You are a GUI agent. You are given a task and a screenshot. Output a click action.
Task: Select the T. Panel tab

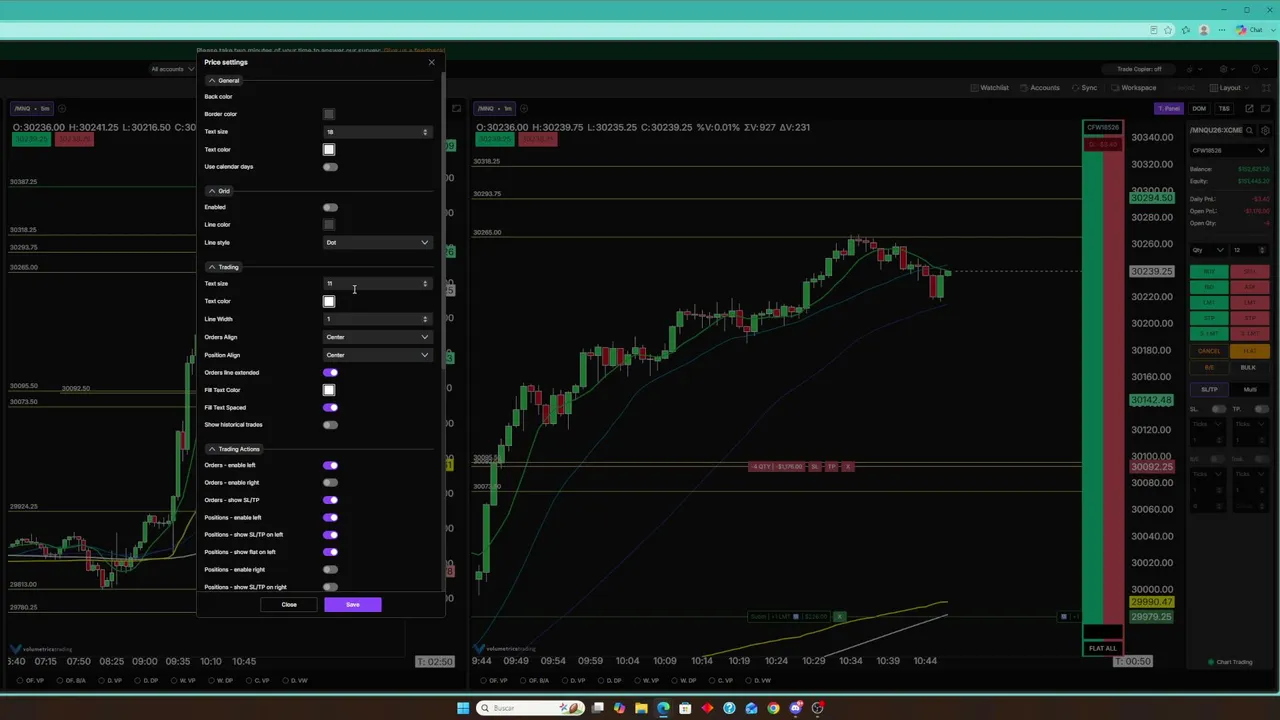coord(1168,108)
